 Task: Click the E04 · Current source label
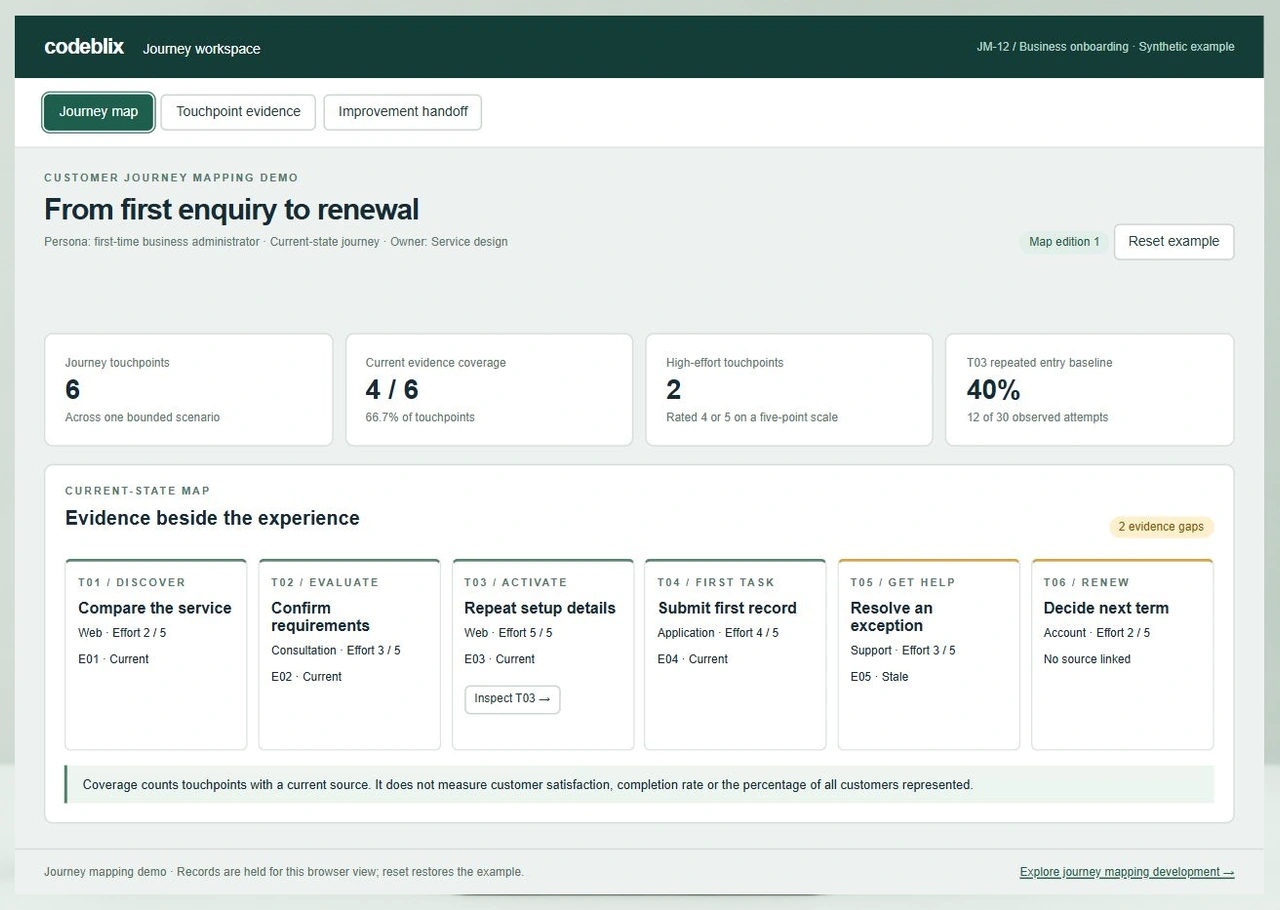[x=693, y=660]
